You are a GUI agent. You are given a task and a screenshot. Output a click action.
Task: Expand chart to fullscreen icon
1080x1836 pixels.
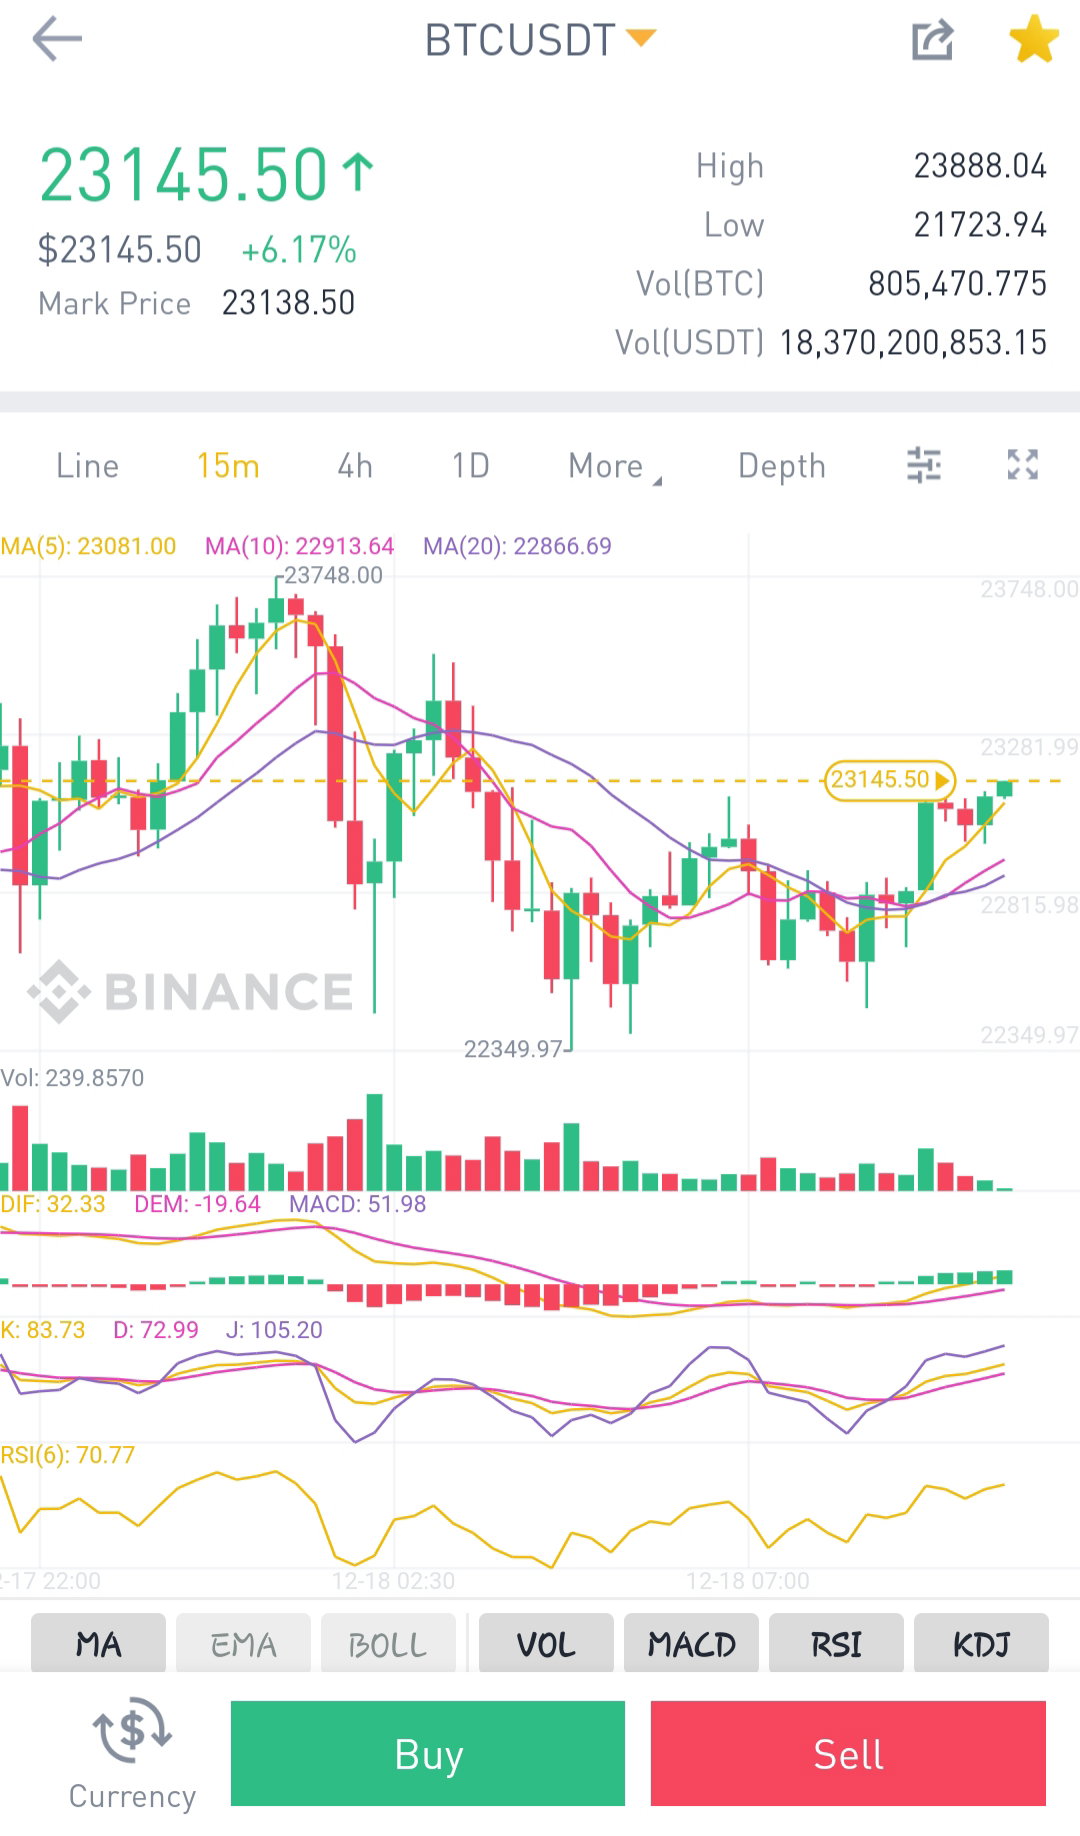1022,464
